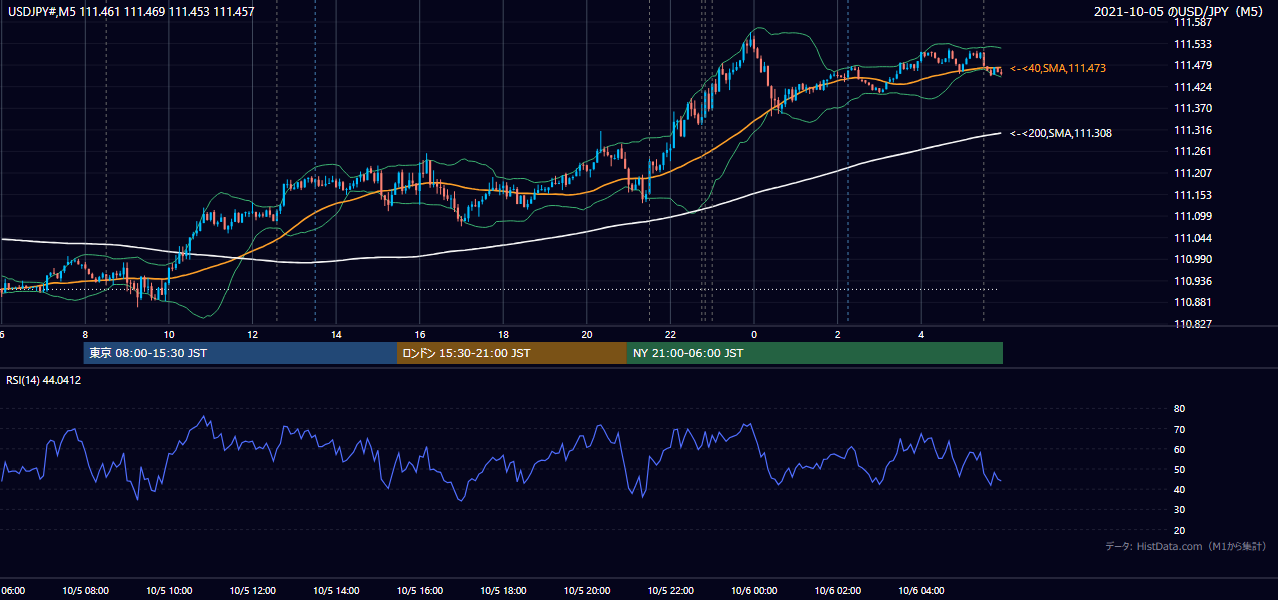
Task: Click the NY 21:00-06:00 JST session bar
Action: coord(815,353)
